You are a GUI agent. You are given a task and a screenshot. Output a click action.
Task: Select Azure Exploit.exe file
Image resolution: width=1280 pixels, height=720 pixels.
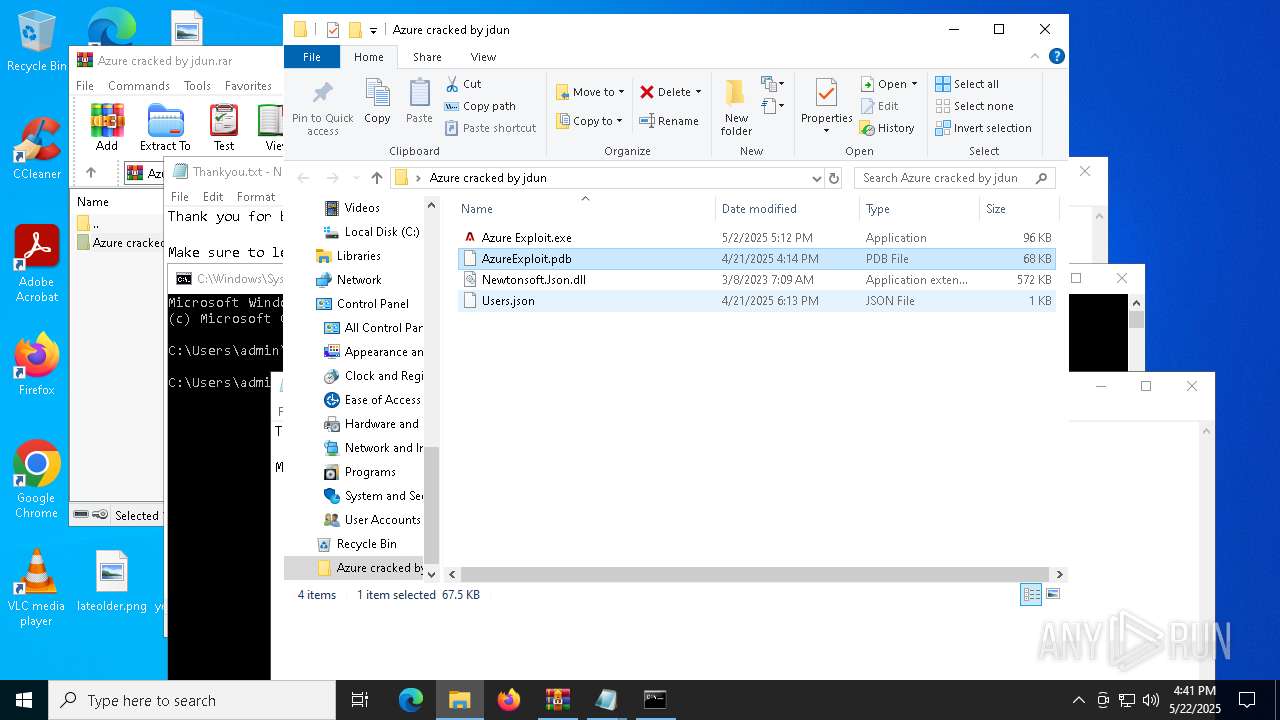tap(757, 238)
